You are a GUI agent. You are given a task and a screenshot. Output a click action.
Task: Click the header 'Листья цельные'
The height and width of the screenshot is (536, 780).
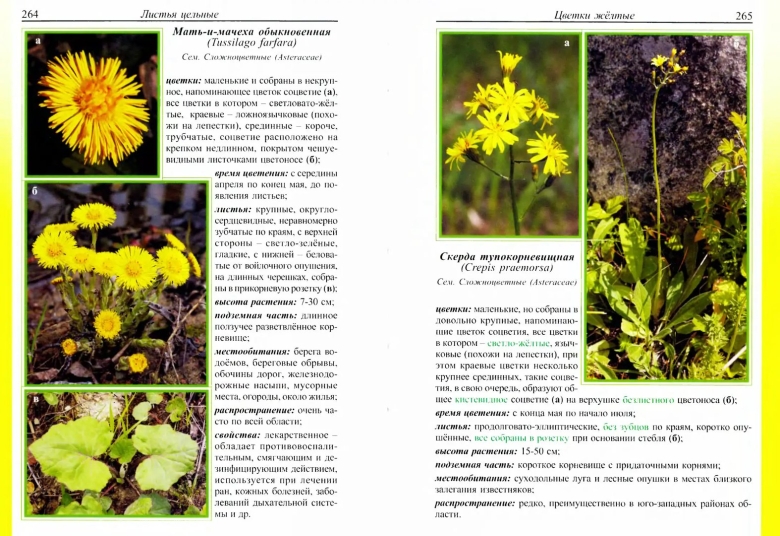(x=180, y=14)
